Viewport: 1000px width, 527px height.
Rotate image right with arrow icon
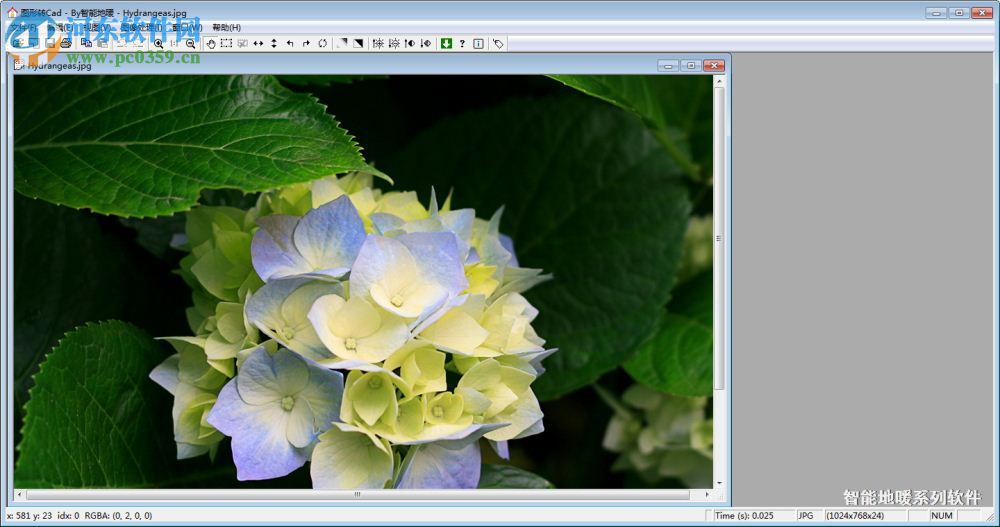coord(306,43)
